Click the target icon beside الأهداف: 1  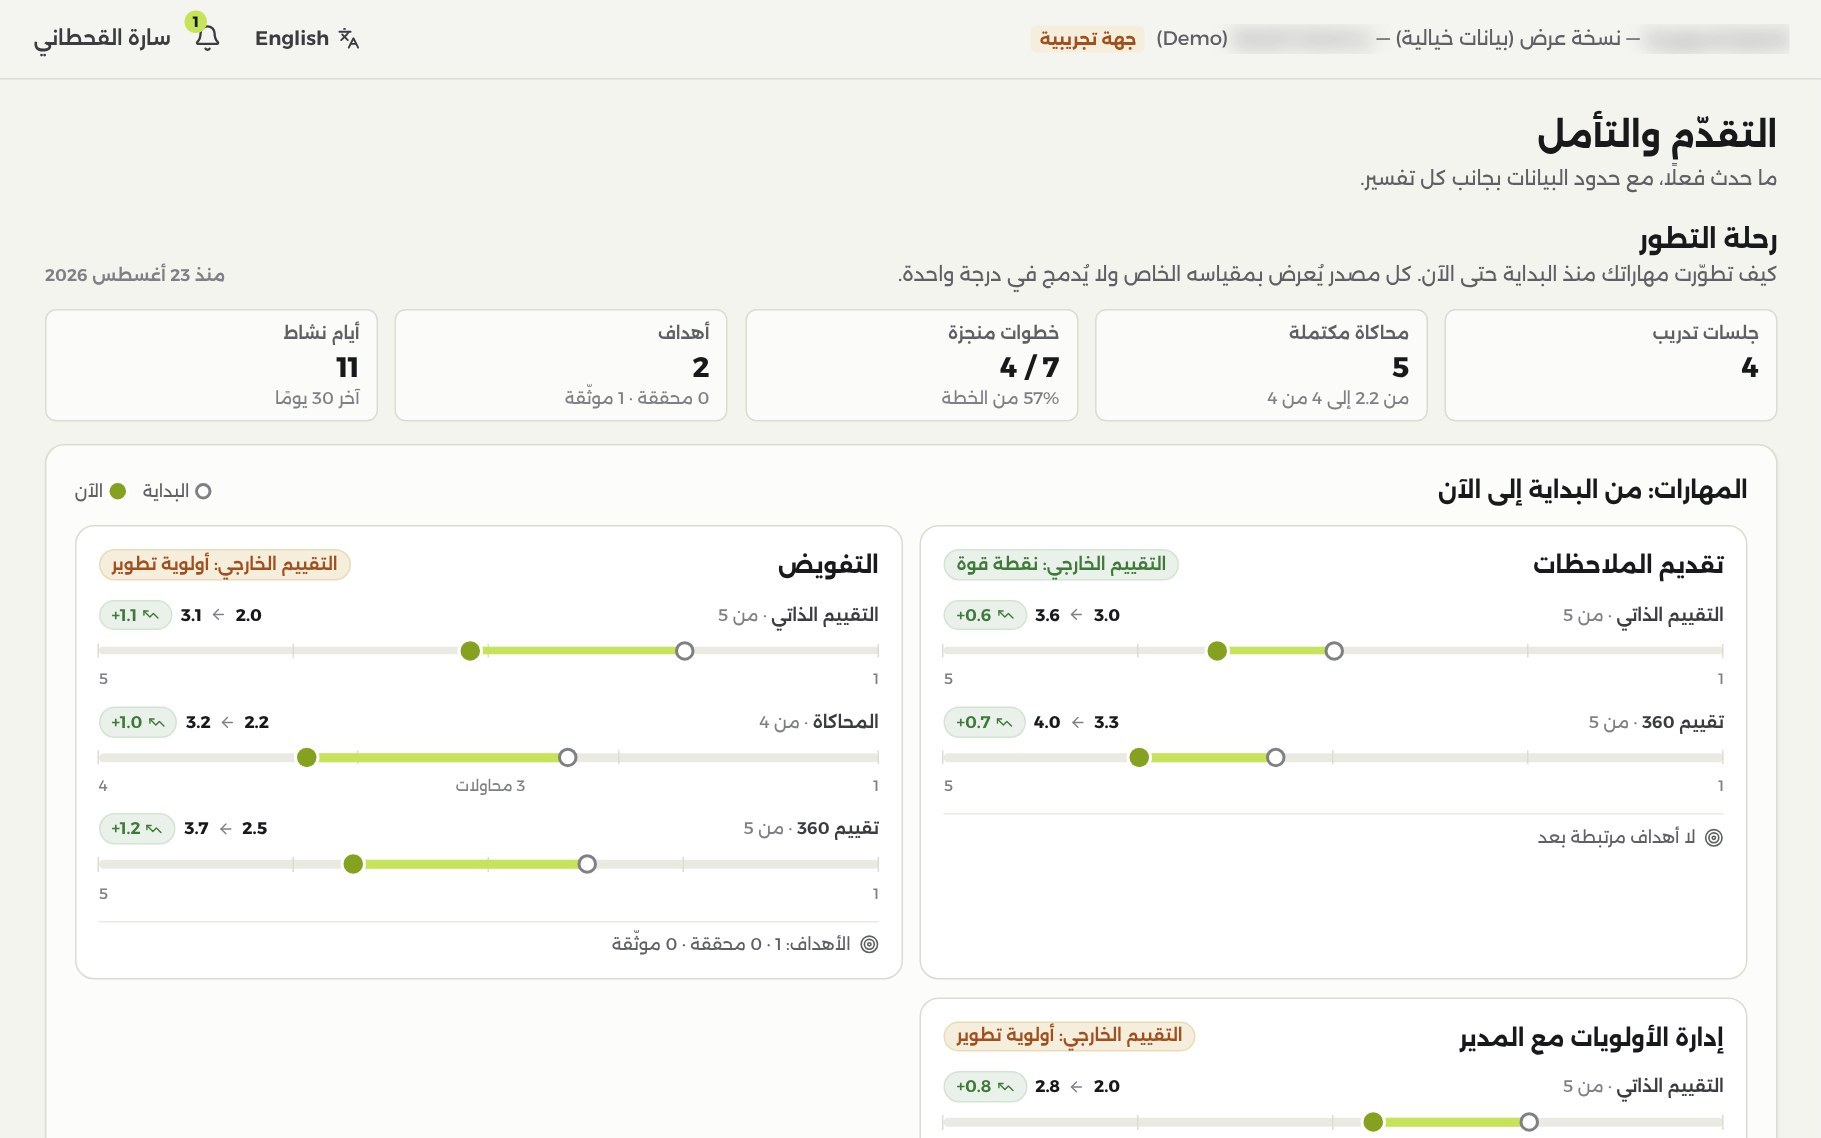pos(869,944)
